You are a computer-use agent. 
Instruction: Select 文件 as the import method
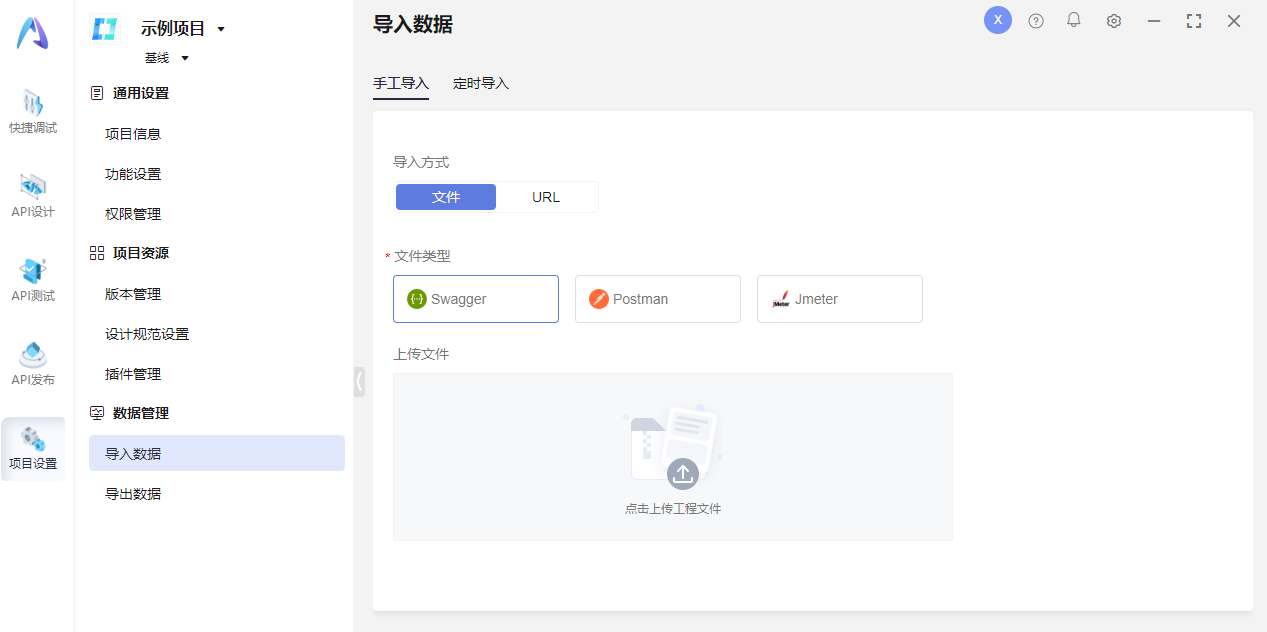[446, 197]
